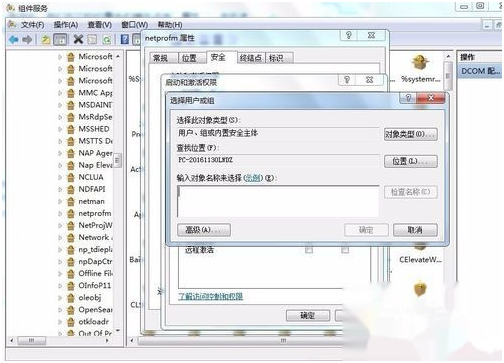Click the black X delete toolbar icon
The image size is (504, 363).
78,40
